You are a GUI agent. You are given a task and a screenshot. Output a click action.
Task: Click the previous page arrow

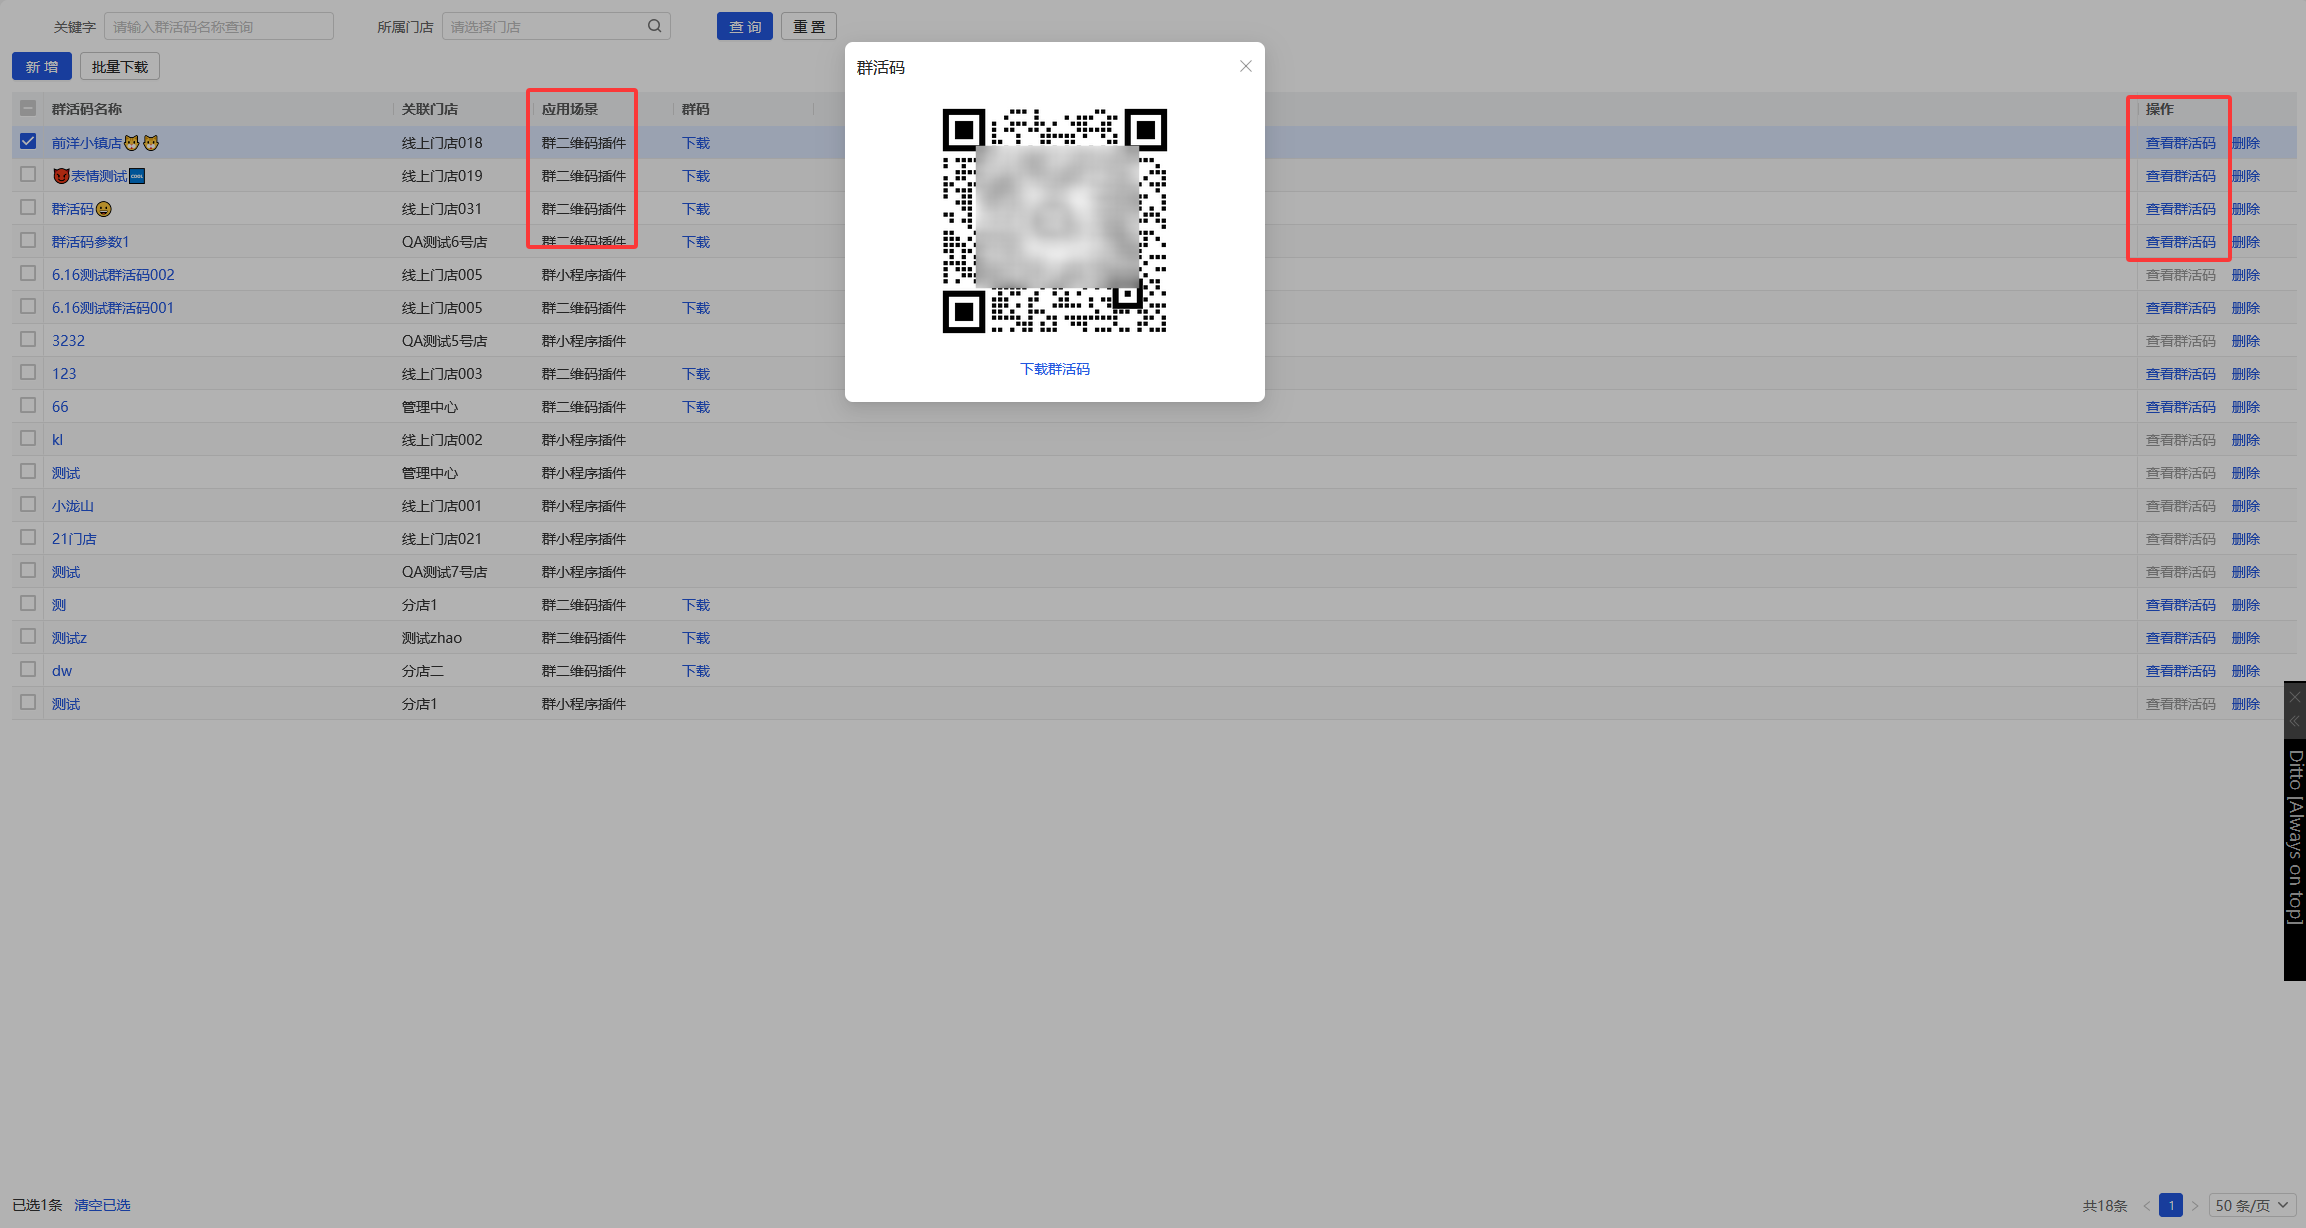[2146, 1205]
